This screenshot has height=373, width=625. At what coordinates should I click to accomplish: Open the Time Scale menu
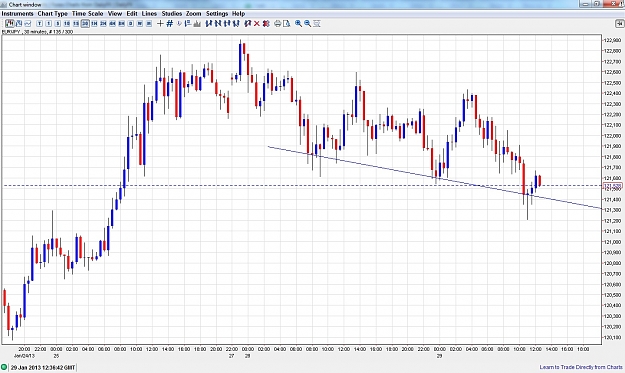point(87,14)
